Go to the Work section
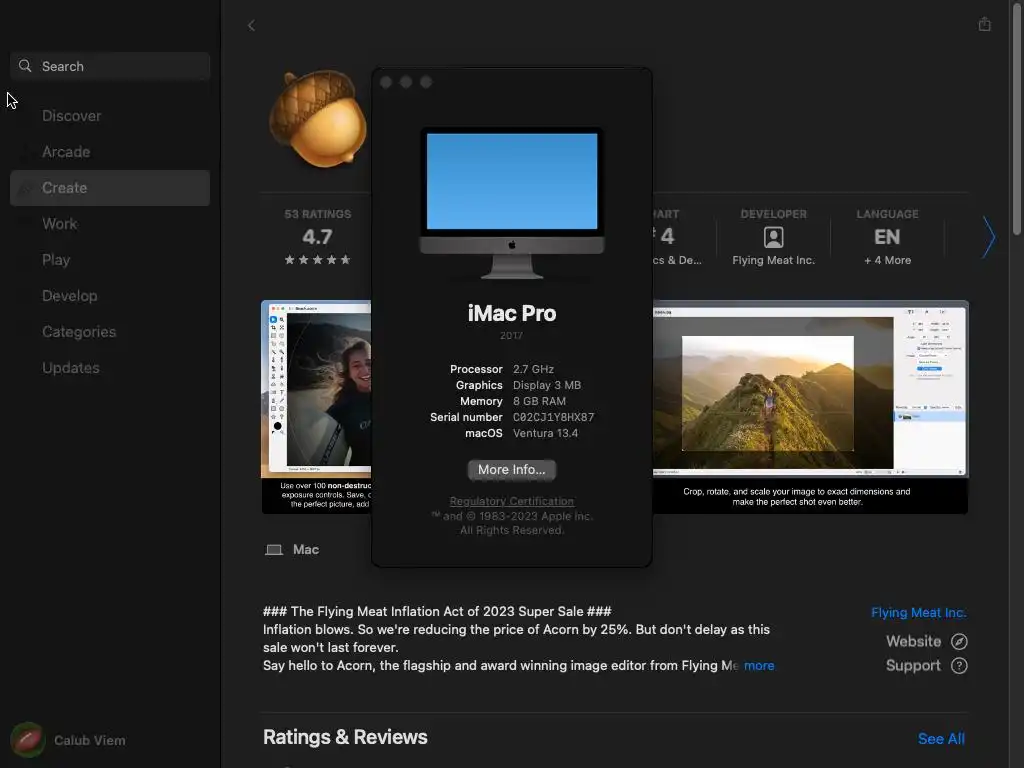The image size is (1024, 768). tap(60, 224)
